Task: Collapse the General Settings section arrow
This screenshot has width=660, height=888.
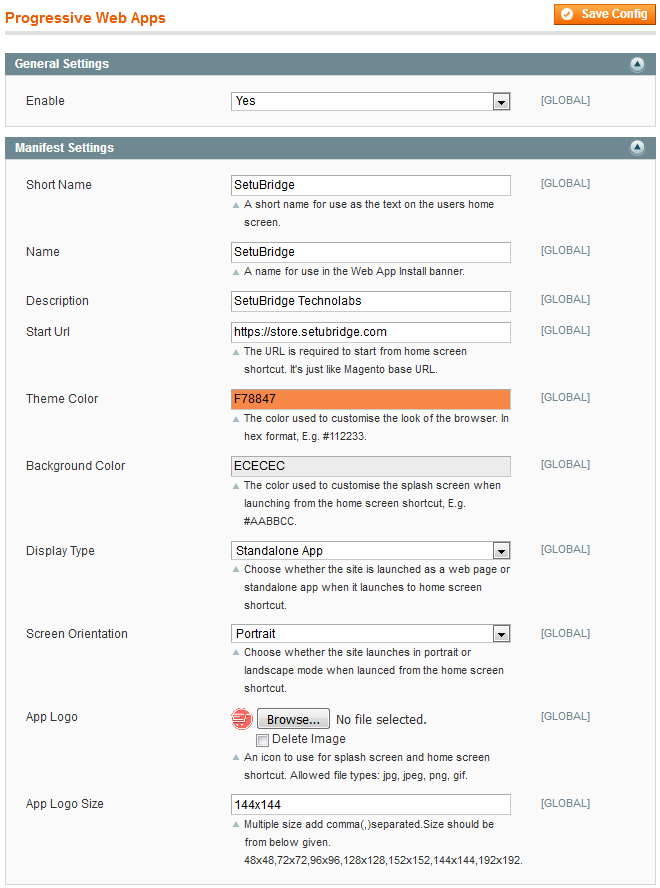Action: point(637,64)
